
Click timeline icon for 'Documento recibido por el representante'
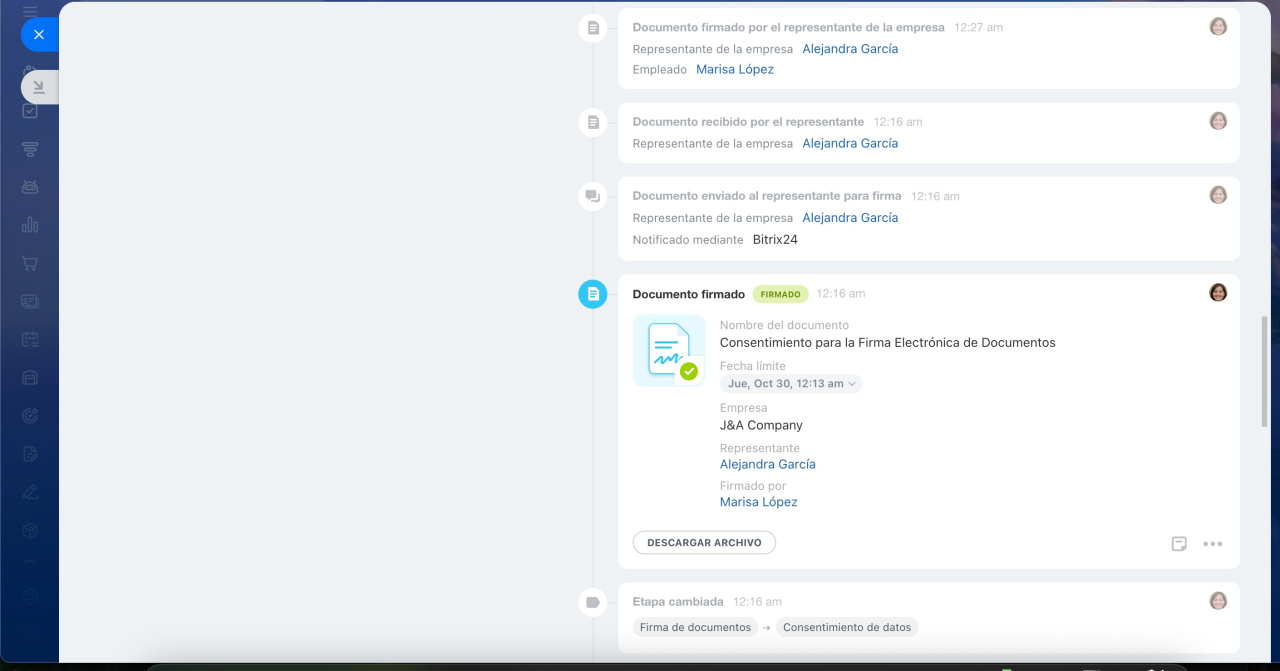coord(593,122)
